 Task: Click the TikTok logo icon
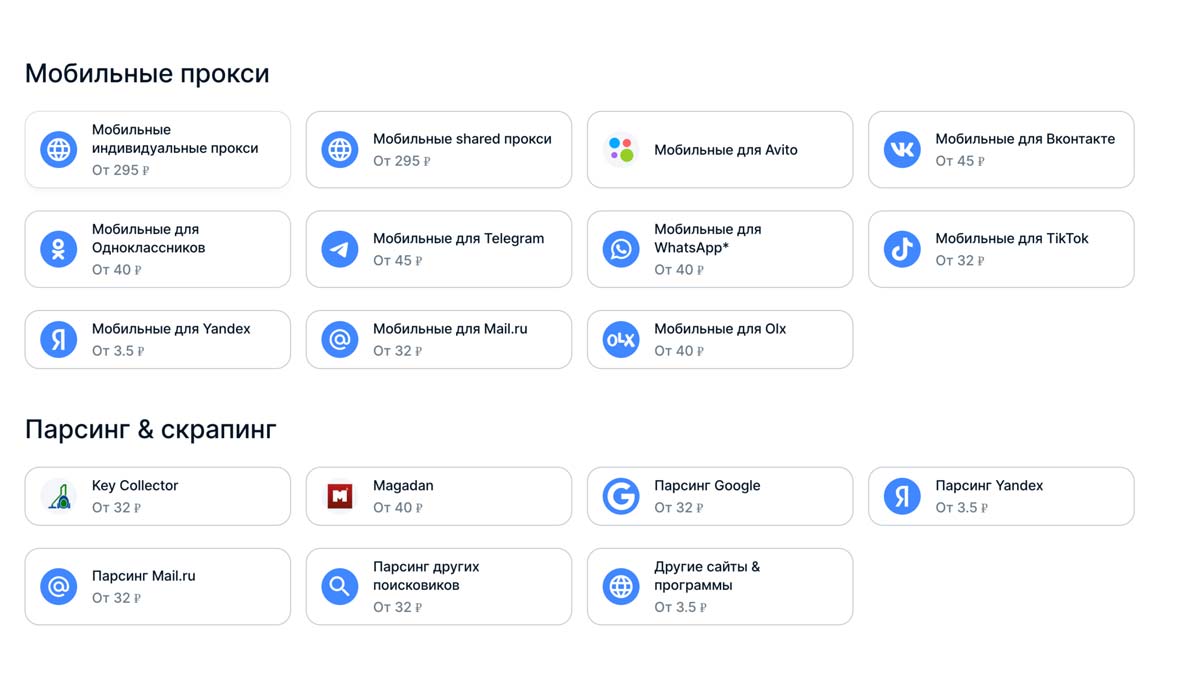(x=902, y=249)
